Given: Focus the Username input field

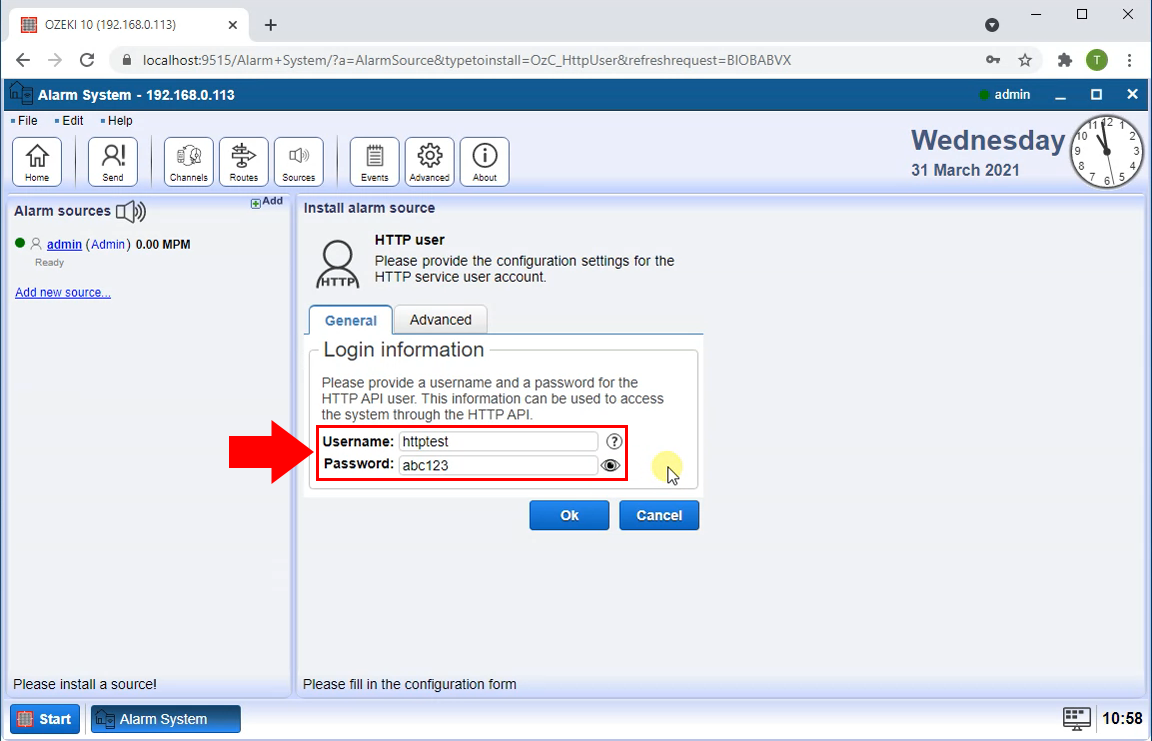Looking at the screenshot, I should click(499, 441).
